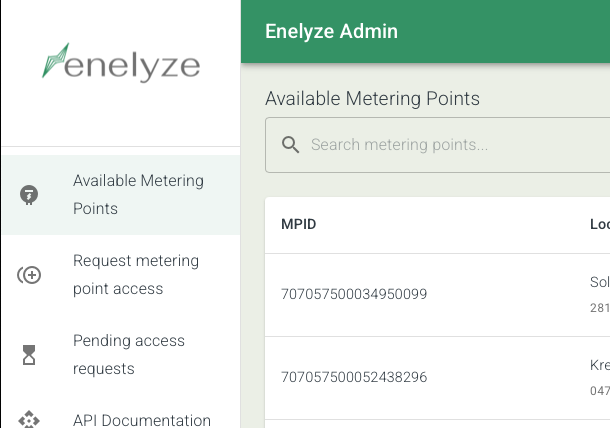Screen dimensions: 610x428
Task: Click the Enelyze Admin header title
Action: pos(331,31)
